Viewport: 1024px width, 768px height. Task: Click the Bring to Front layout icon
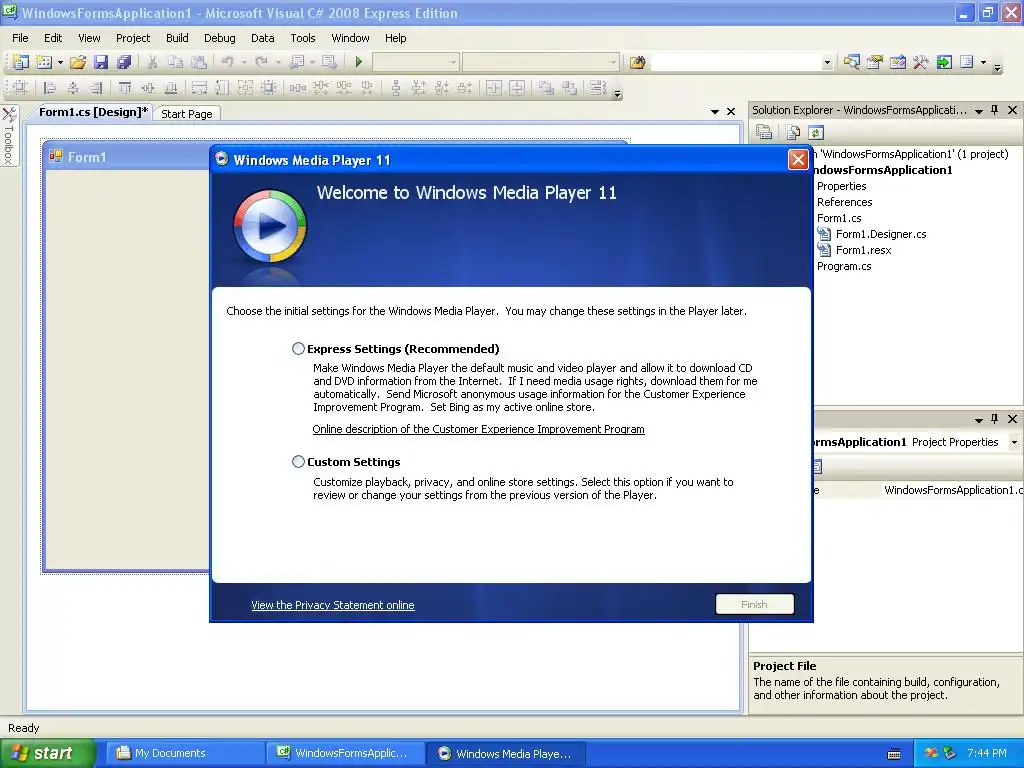[x=546, y=88]
